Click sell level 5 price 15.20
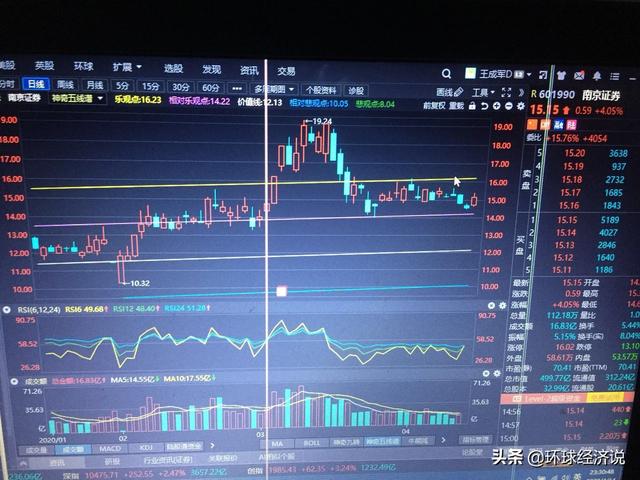 (574, 153)
